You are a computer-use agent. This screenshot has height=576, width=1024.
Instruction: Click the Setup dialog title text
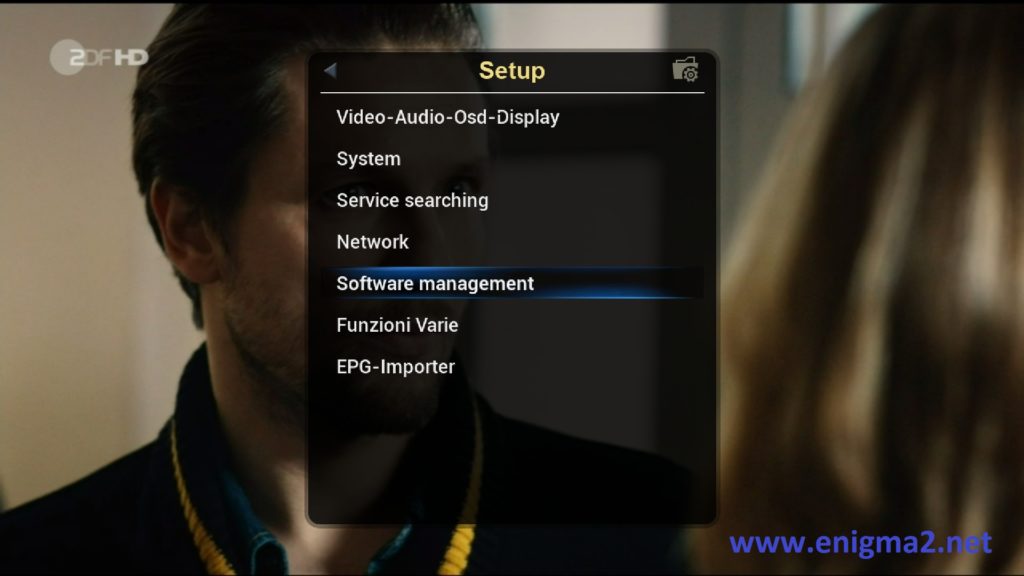tap(510, 71)
